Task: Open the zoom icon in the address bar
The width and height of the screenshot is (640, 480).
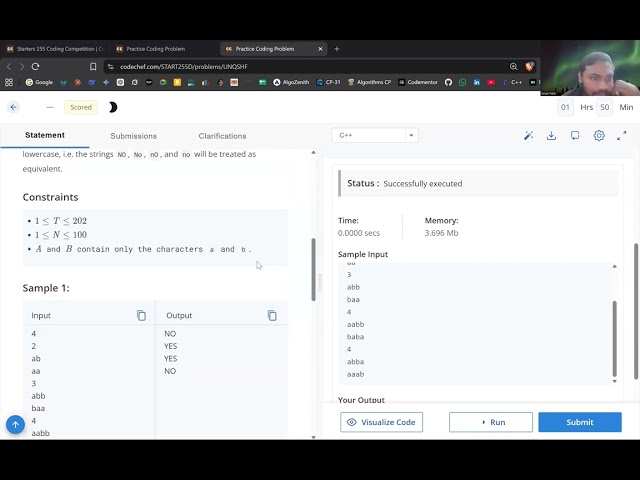Action: click(x=513, y=67)
